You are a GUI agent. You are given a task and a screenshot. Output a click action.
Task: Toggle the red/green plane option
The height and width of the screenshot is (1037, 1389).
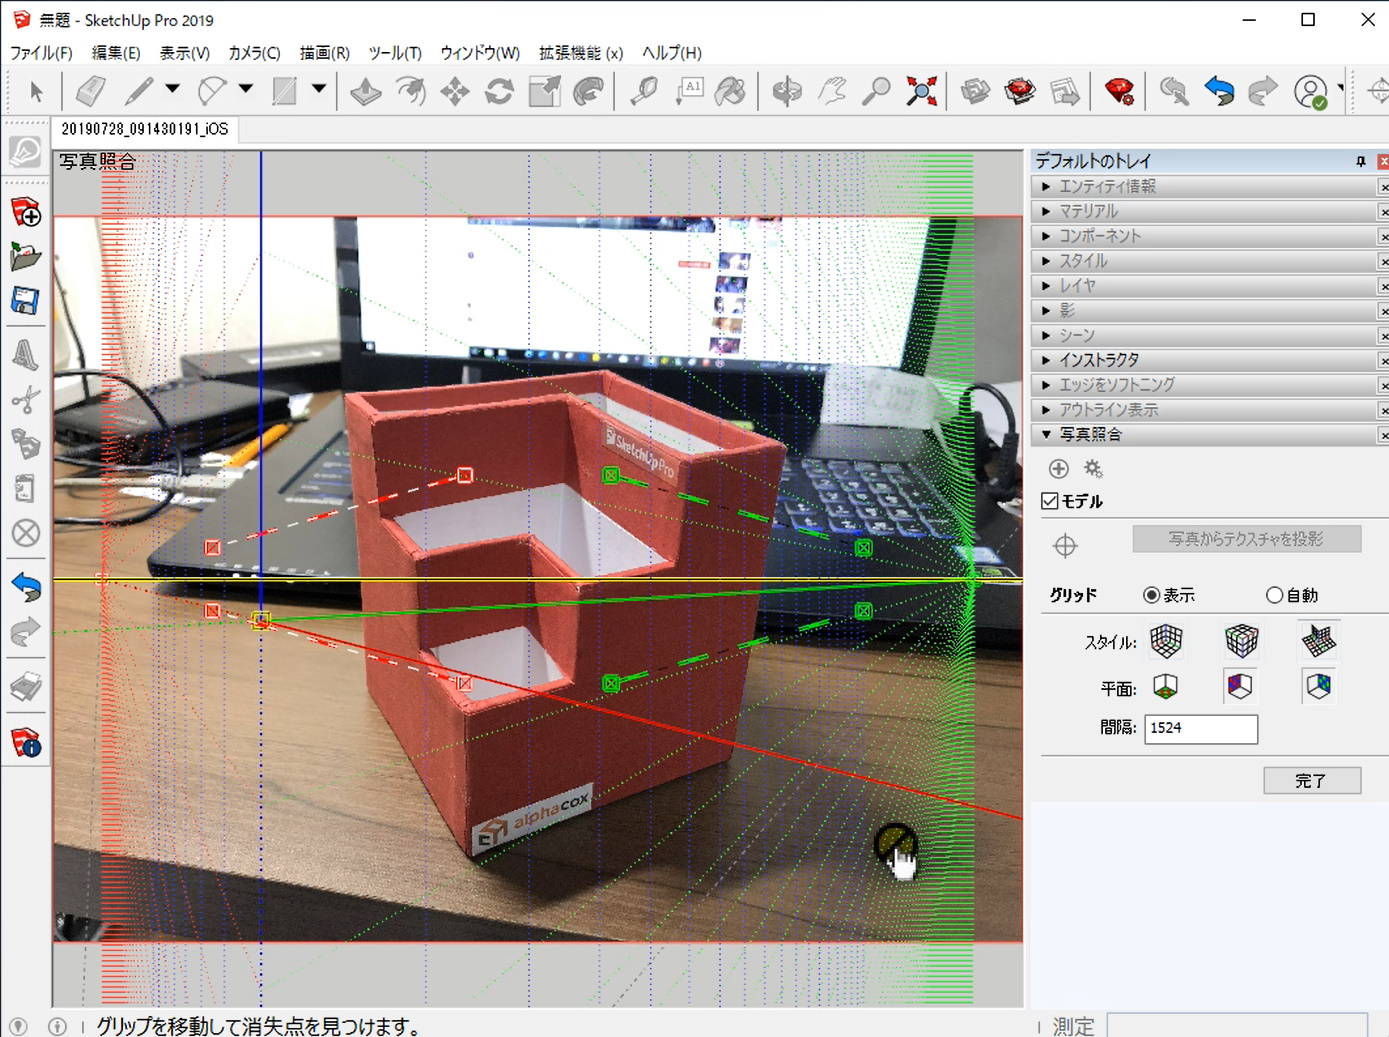[1166, 687]
